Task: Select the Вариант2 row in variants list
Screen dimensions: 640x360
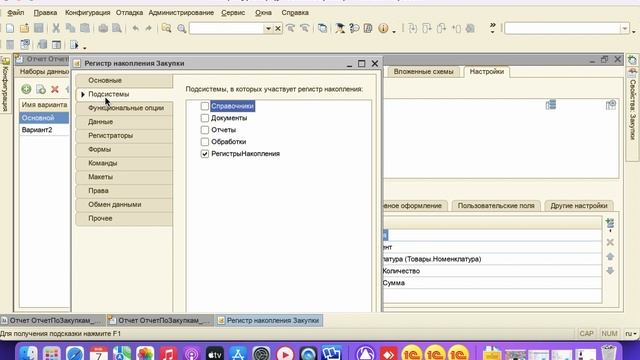Action: click(x=44, y=130)
